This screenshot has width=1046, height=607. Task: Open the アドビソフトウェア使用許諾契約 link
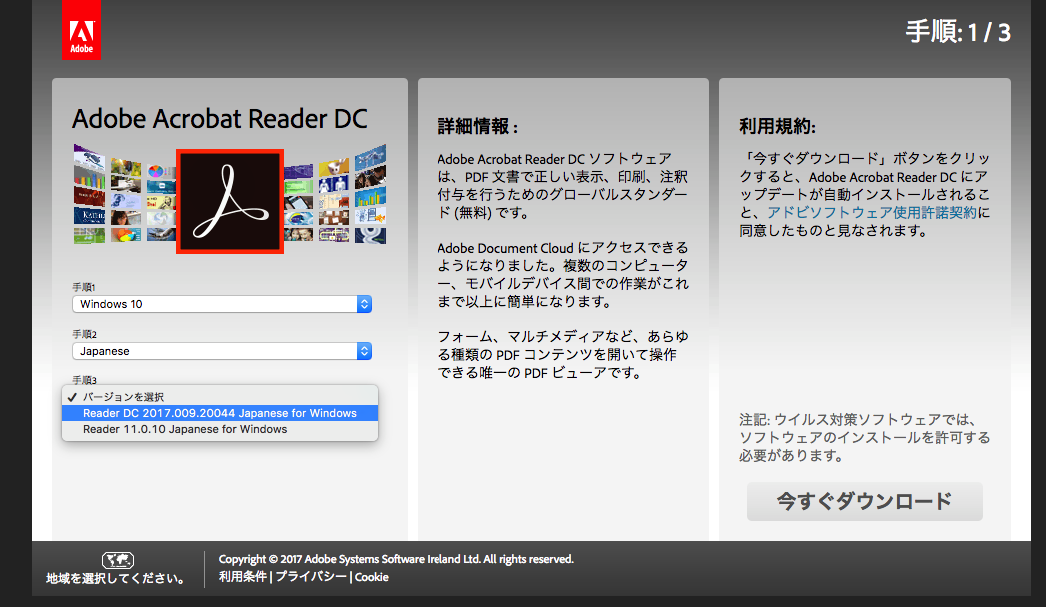pyautogui.click(x=872, y=213)
